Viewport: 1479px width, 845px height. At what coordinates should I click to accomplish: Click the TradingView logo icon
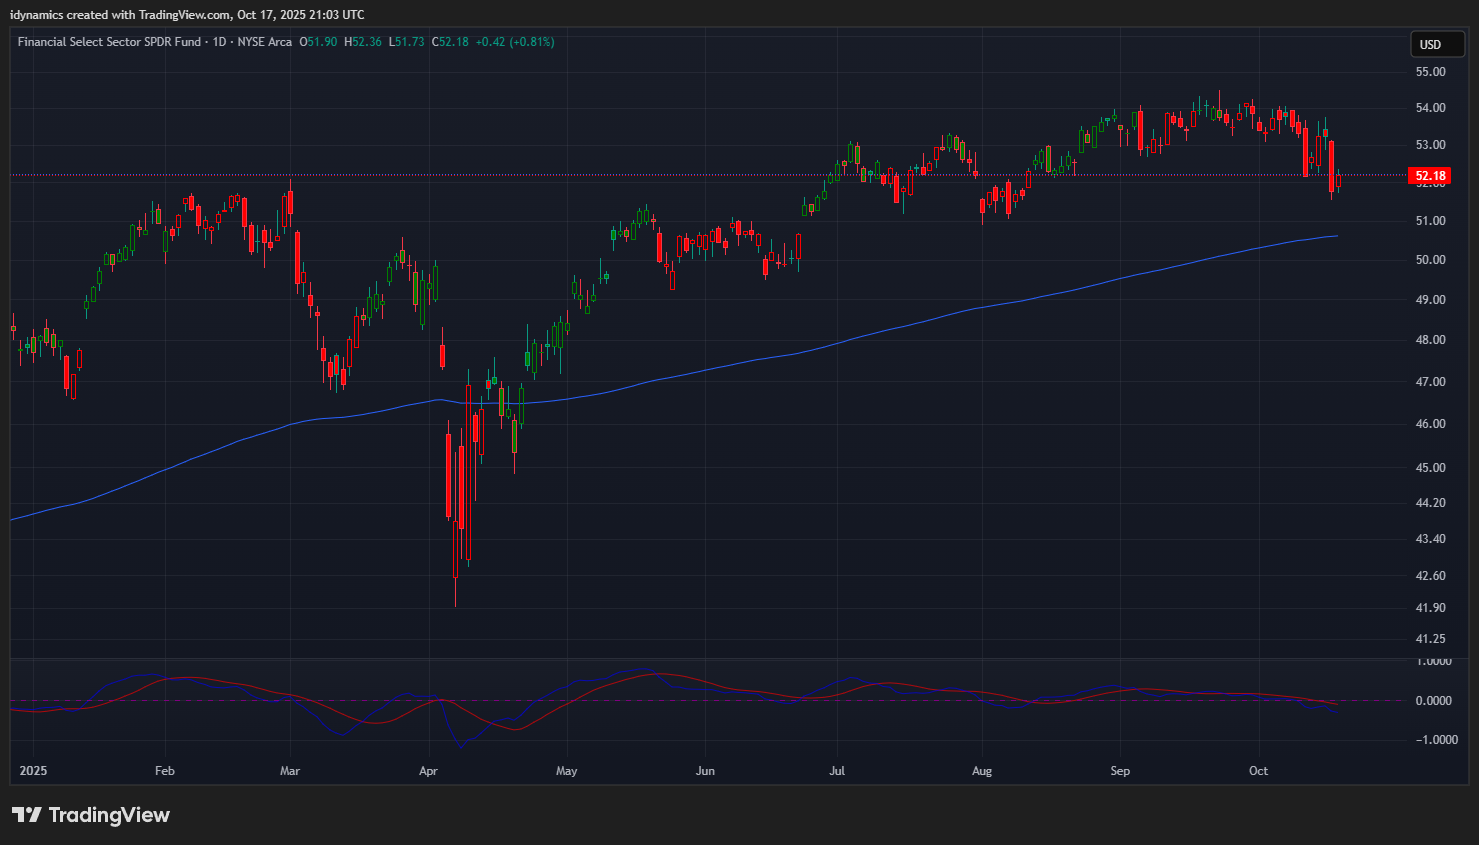tap(26, 815)
